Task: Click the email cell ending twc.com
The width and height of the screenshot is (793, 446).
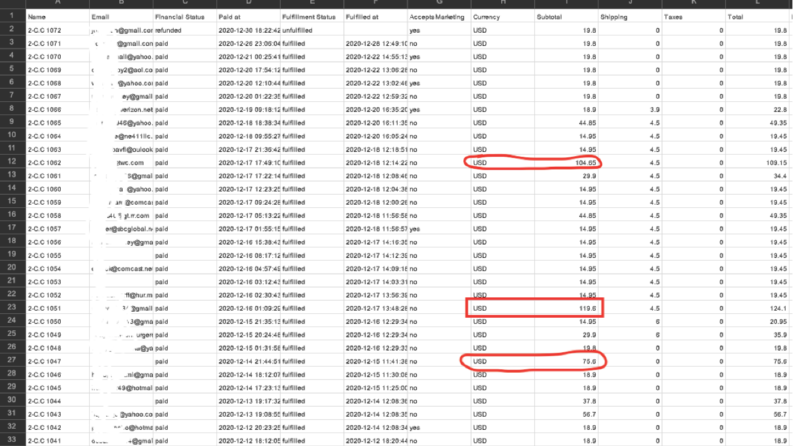Action: 121,163
